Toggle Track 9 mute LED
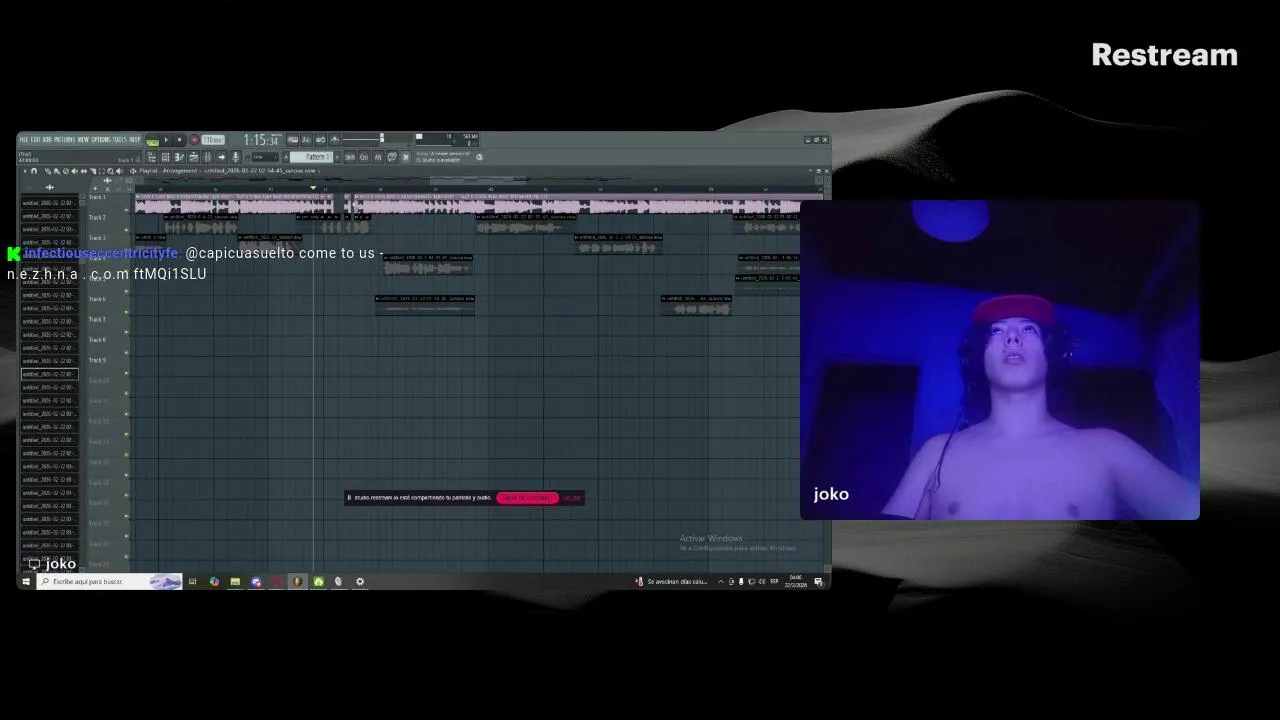 pyautogui.click(x=126, y=373)
